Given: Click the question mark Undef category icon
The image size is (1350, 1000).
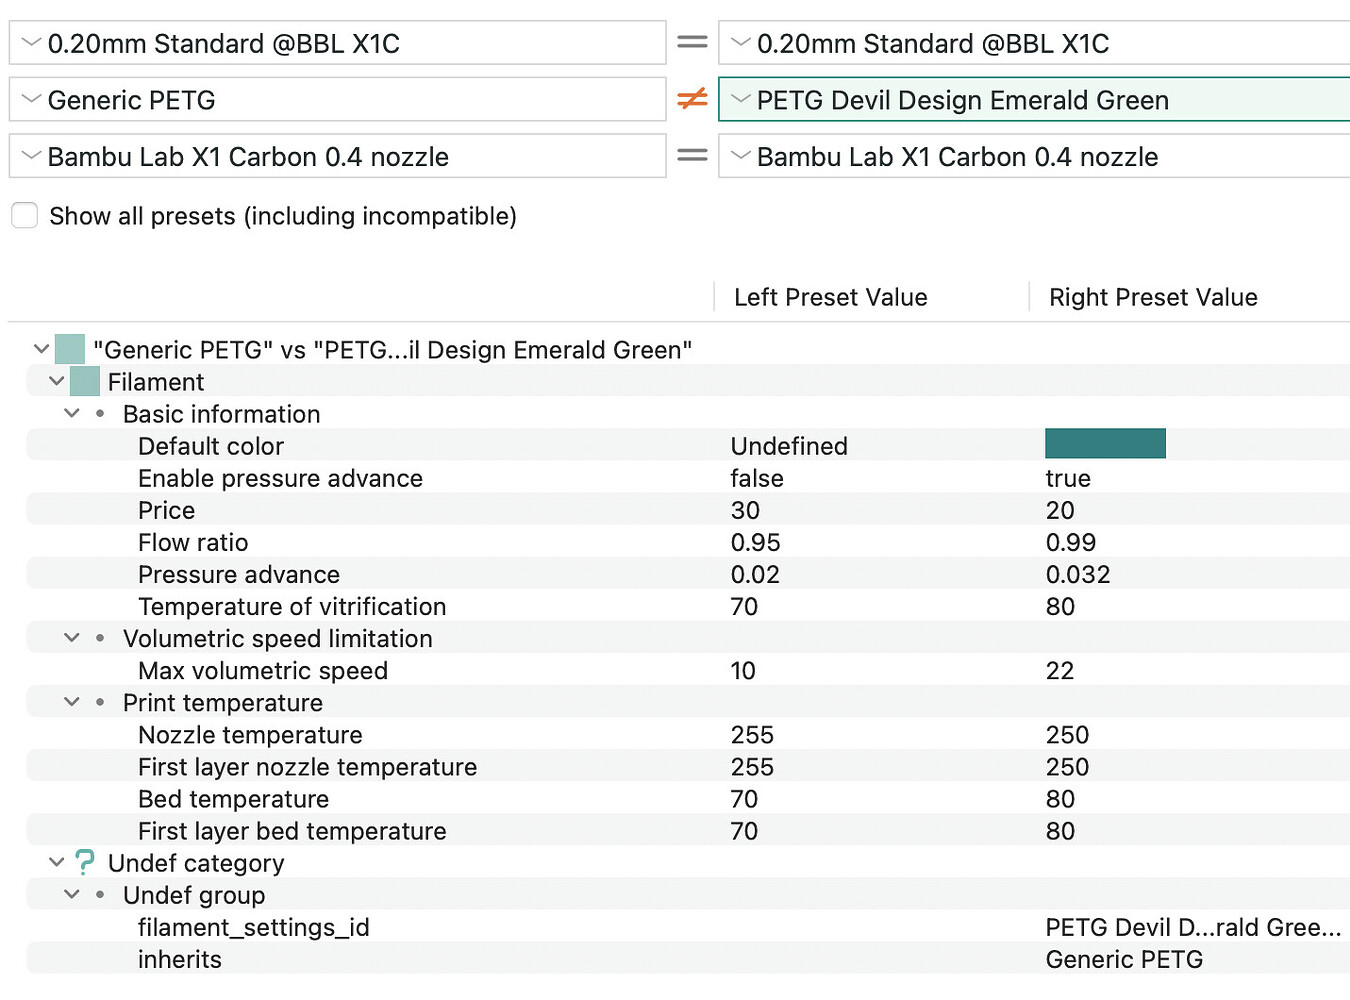Looking at the screenshot, I should pyautogui.click(x=85, y=862).
